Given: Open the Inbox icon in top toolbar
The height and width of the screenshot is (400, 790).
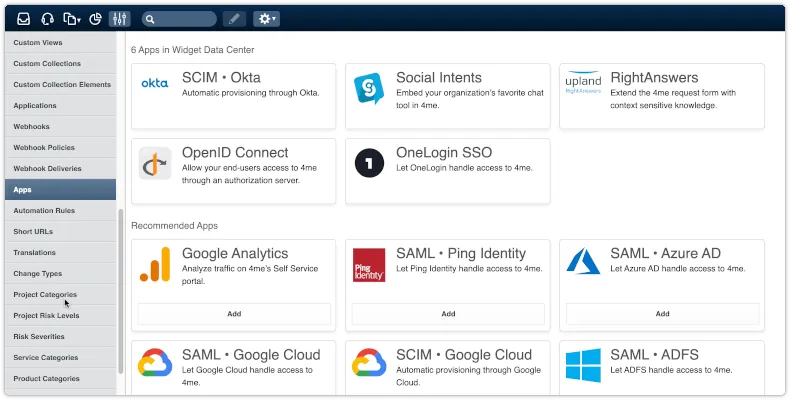Looking at the screenshot, I should pos(24,19).
